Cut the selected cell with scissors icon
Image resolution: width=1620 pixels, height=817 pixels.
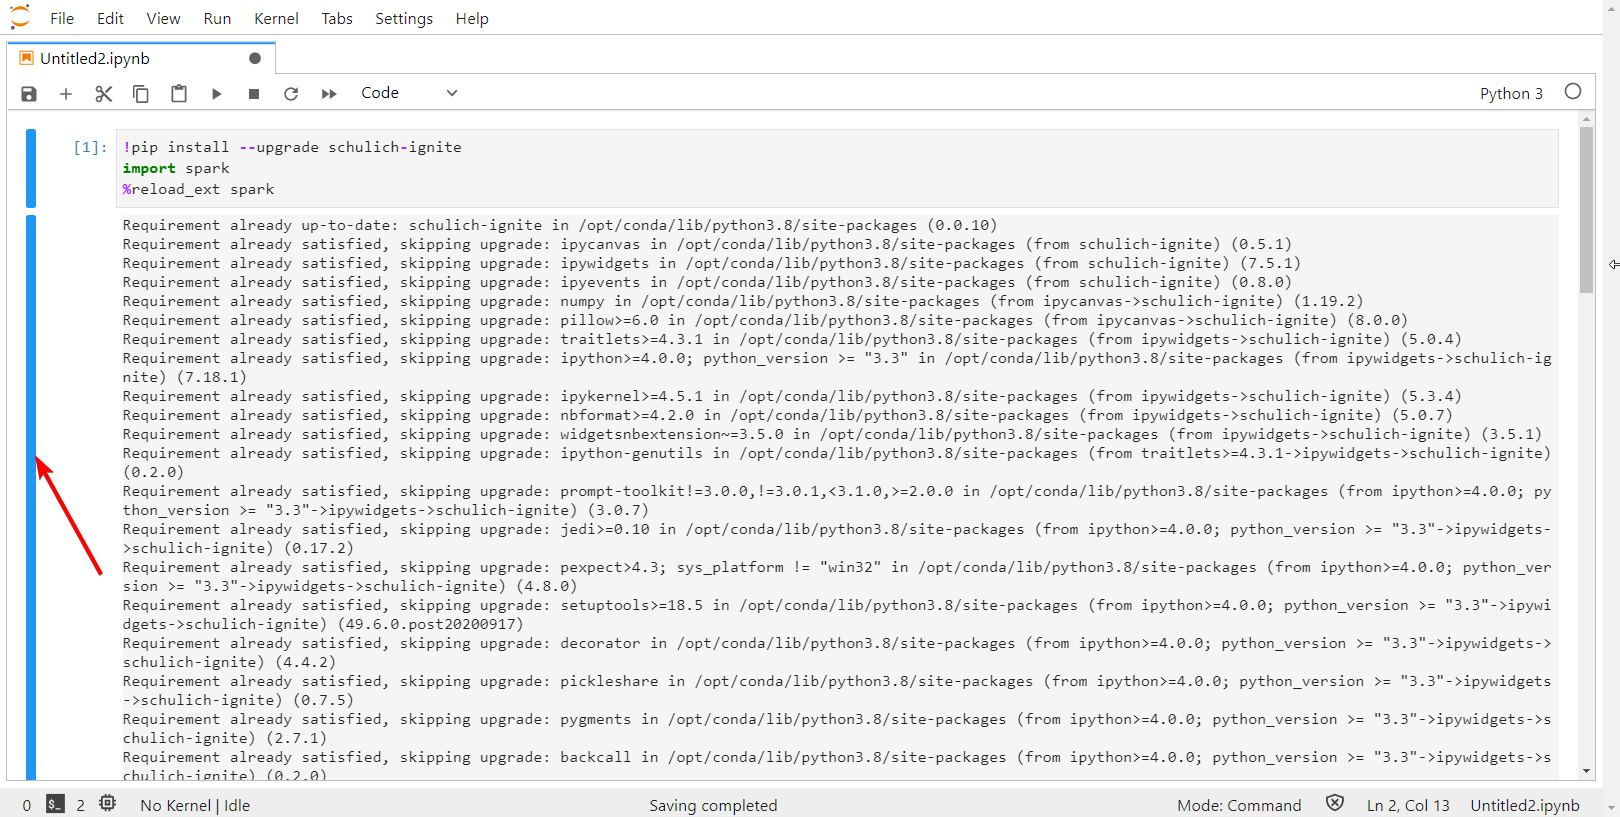point(103,94)
